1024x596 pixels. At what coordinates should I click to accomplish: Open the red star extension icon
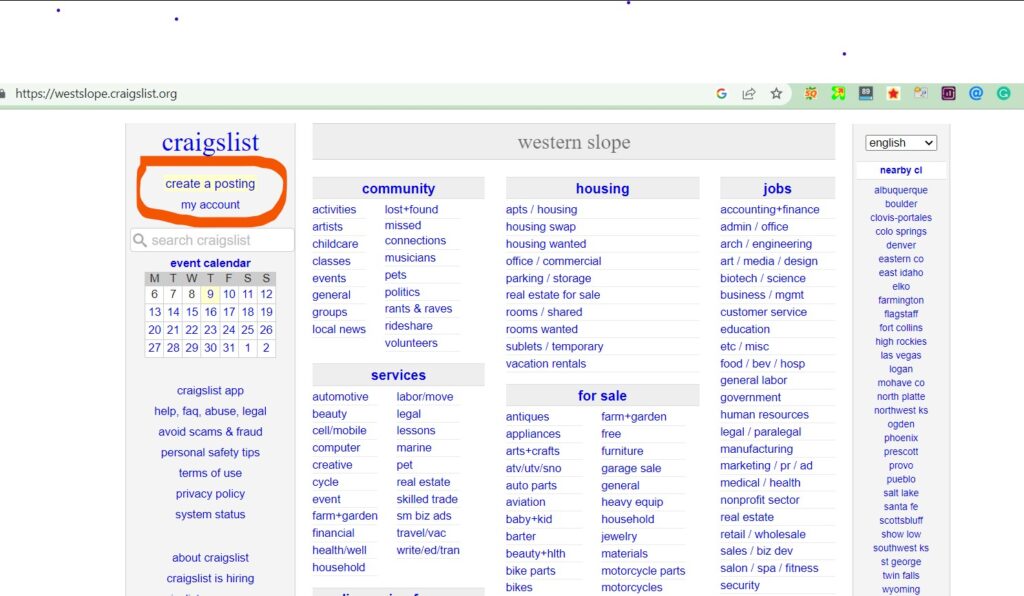coord(893,93)
